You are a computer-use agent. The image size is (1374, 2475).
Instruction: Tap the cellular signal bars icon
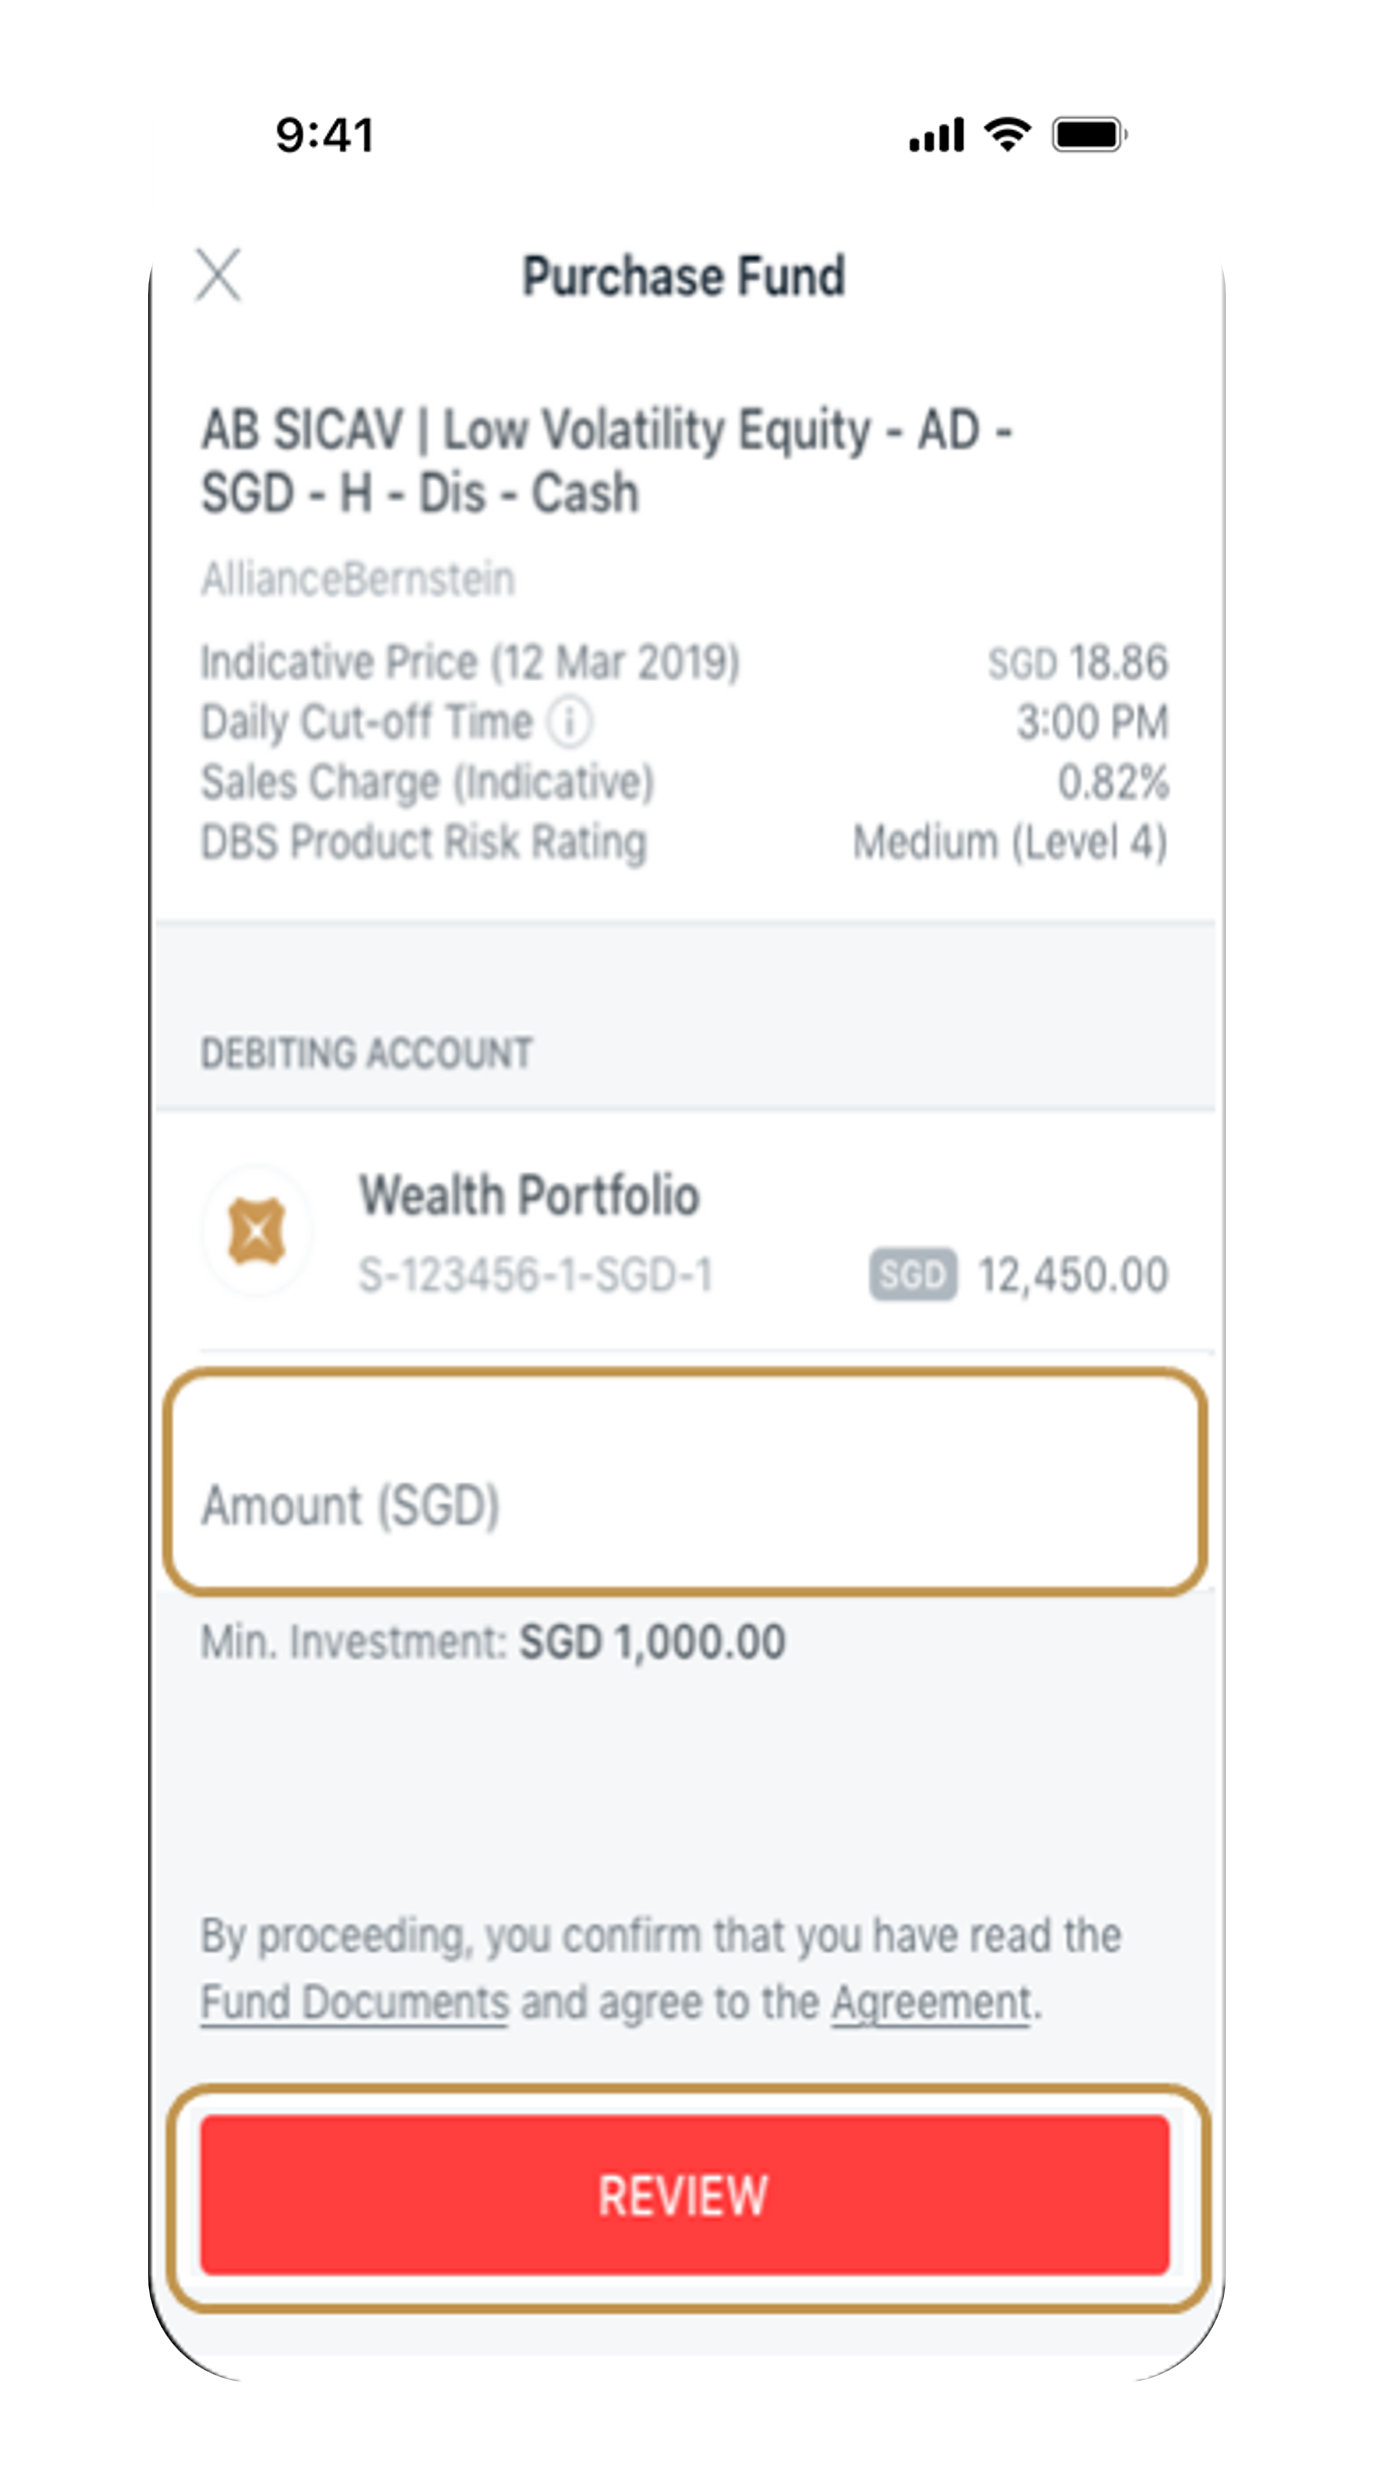click(936, 134)
